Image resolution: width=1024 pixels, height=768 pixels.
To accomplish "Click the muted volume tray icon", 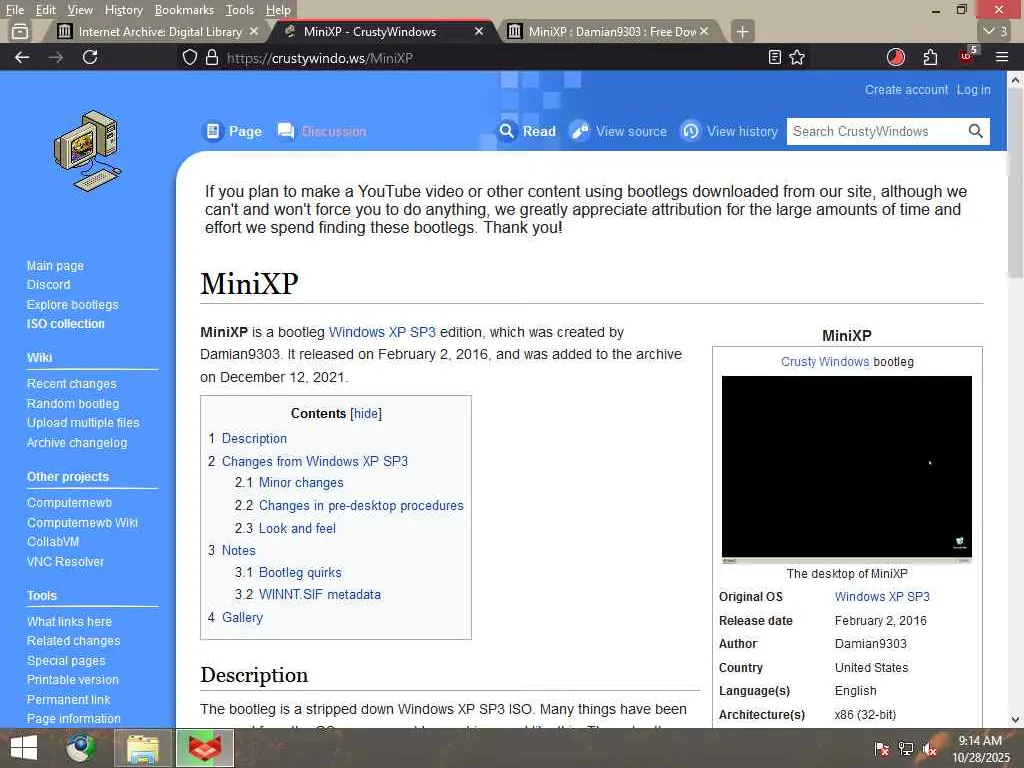I will click(929, 749).
